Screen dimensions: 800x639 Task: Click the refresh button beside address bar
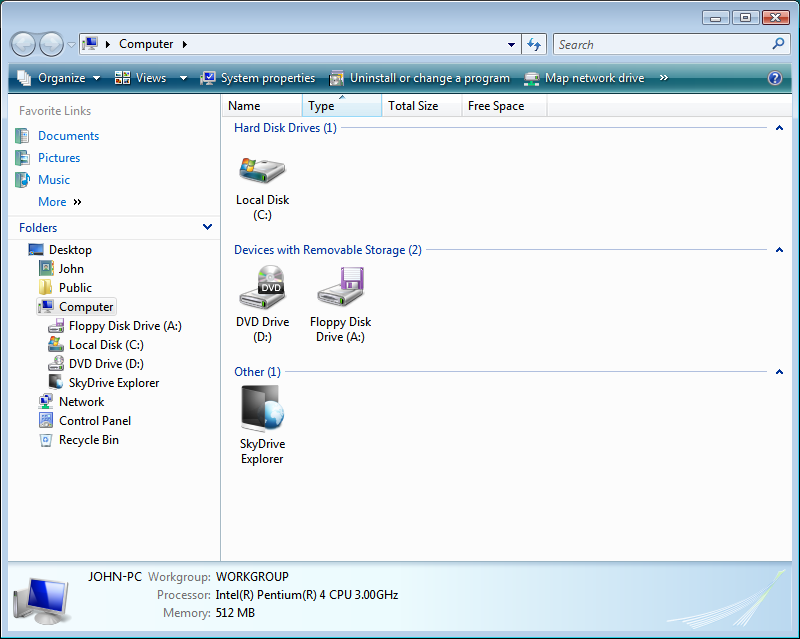coord(534,44)
